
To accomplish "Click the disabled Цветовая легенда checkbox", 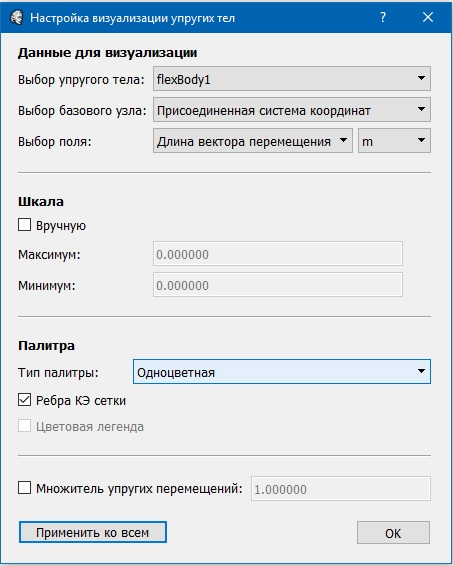I will (x=25, y=426).
